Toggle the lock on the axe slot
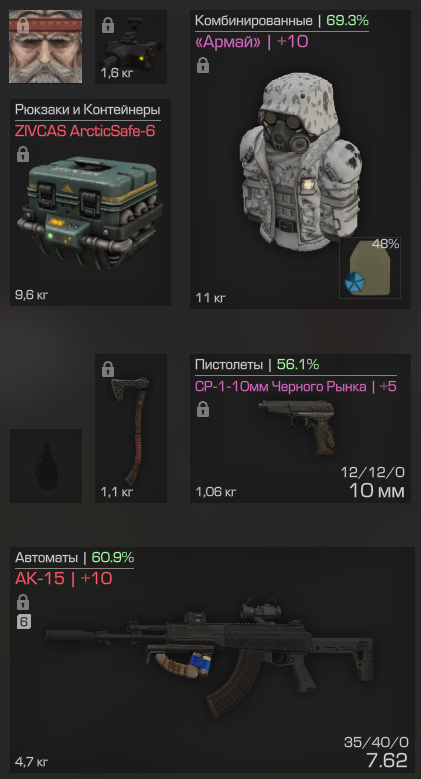 tap(108, 370)
